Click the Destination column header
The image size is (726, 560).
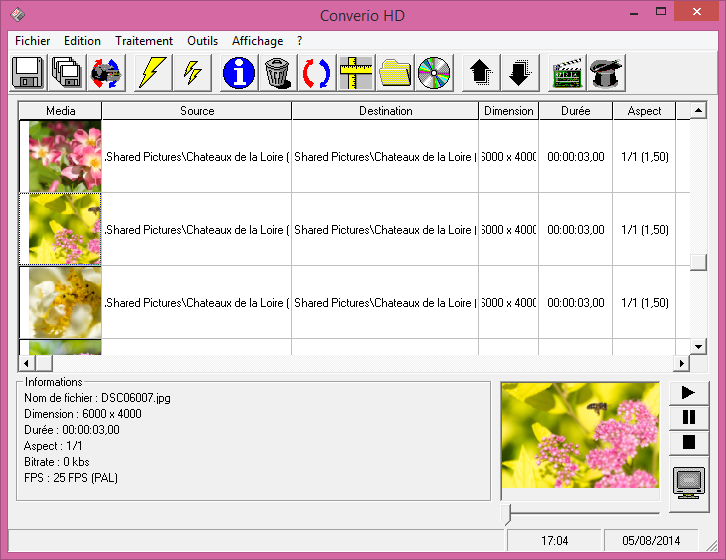[385, 111]
